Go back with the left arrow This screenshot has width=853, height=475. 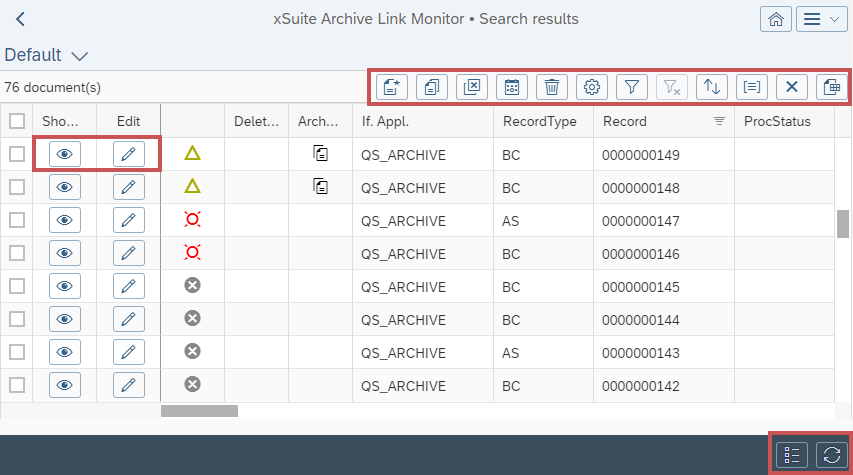[20, 19]
